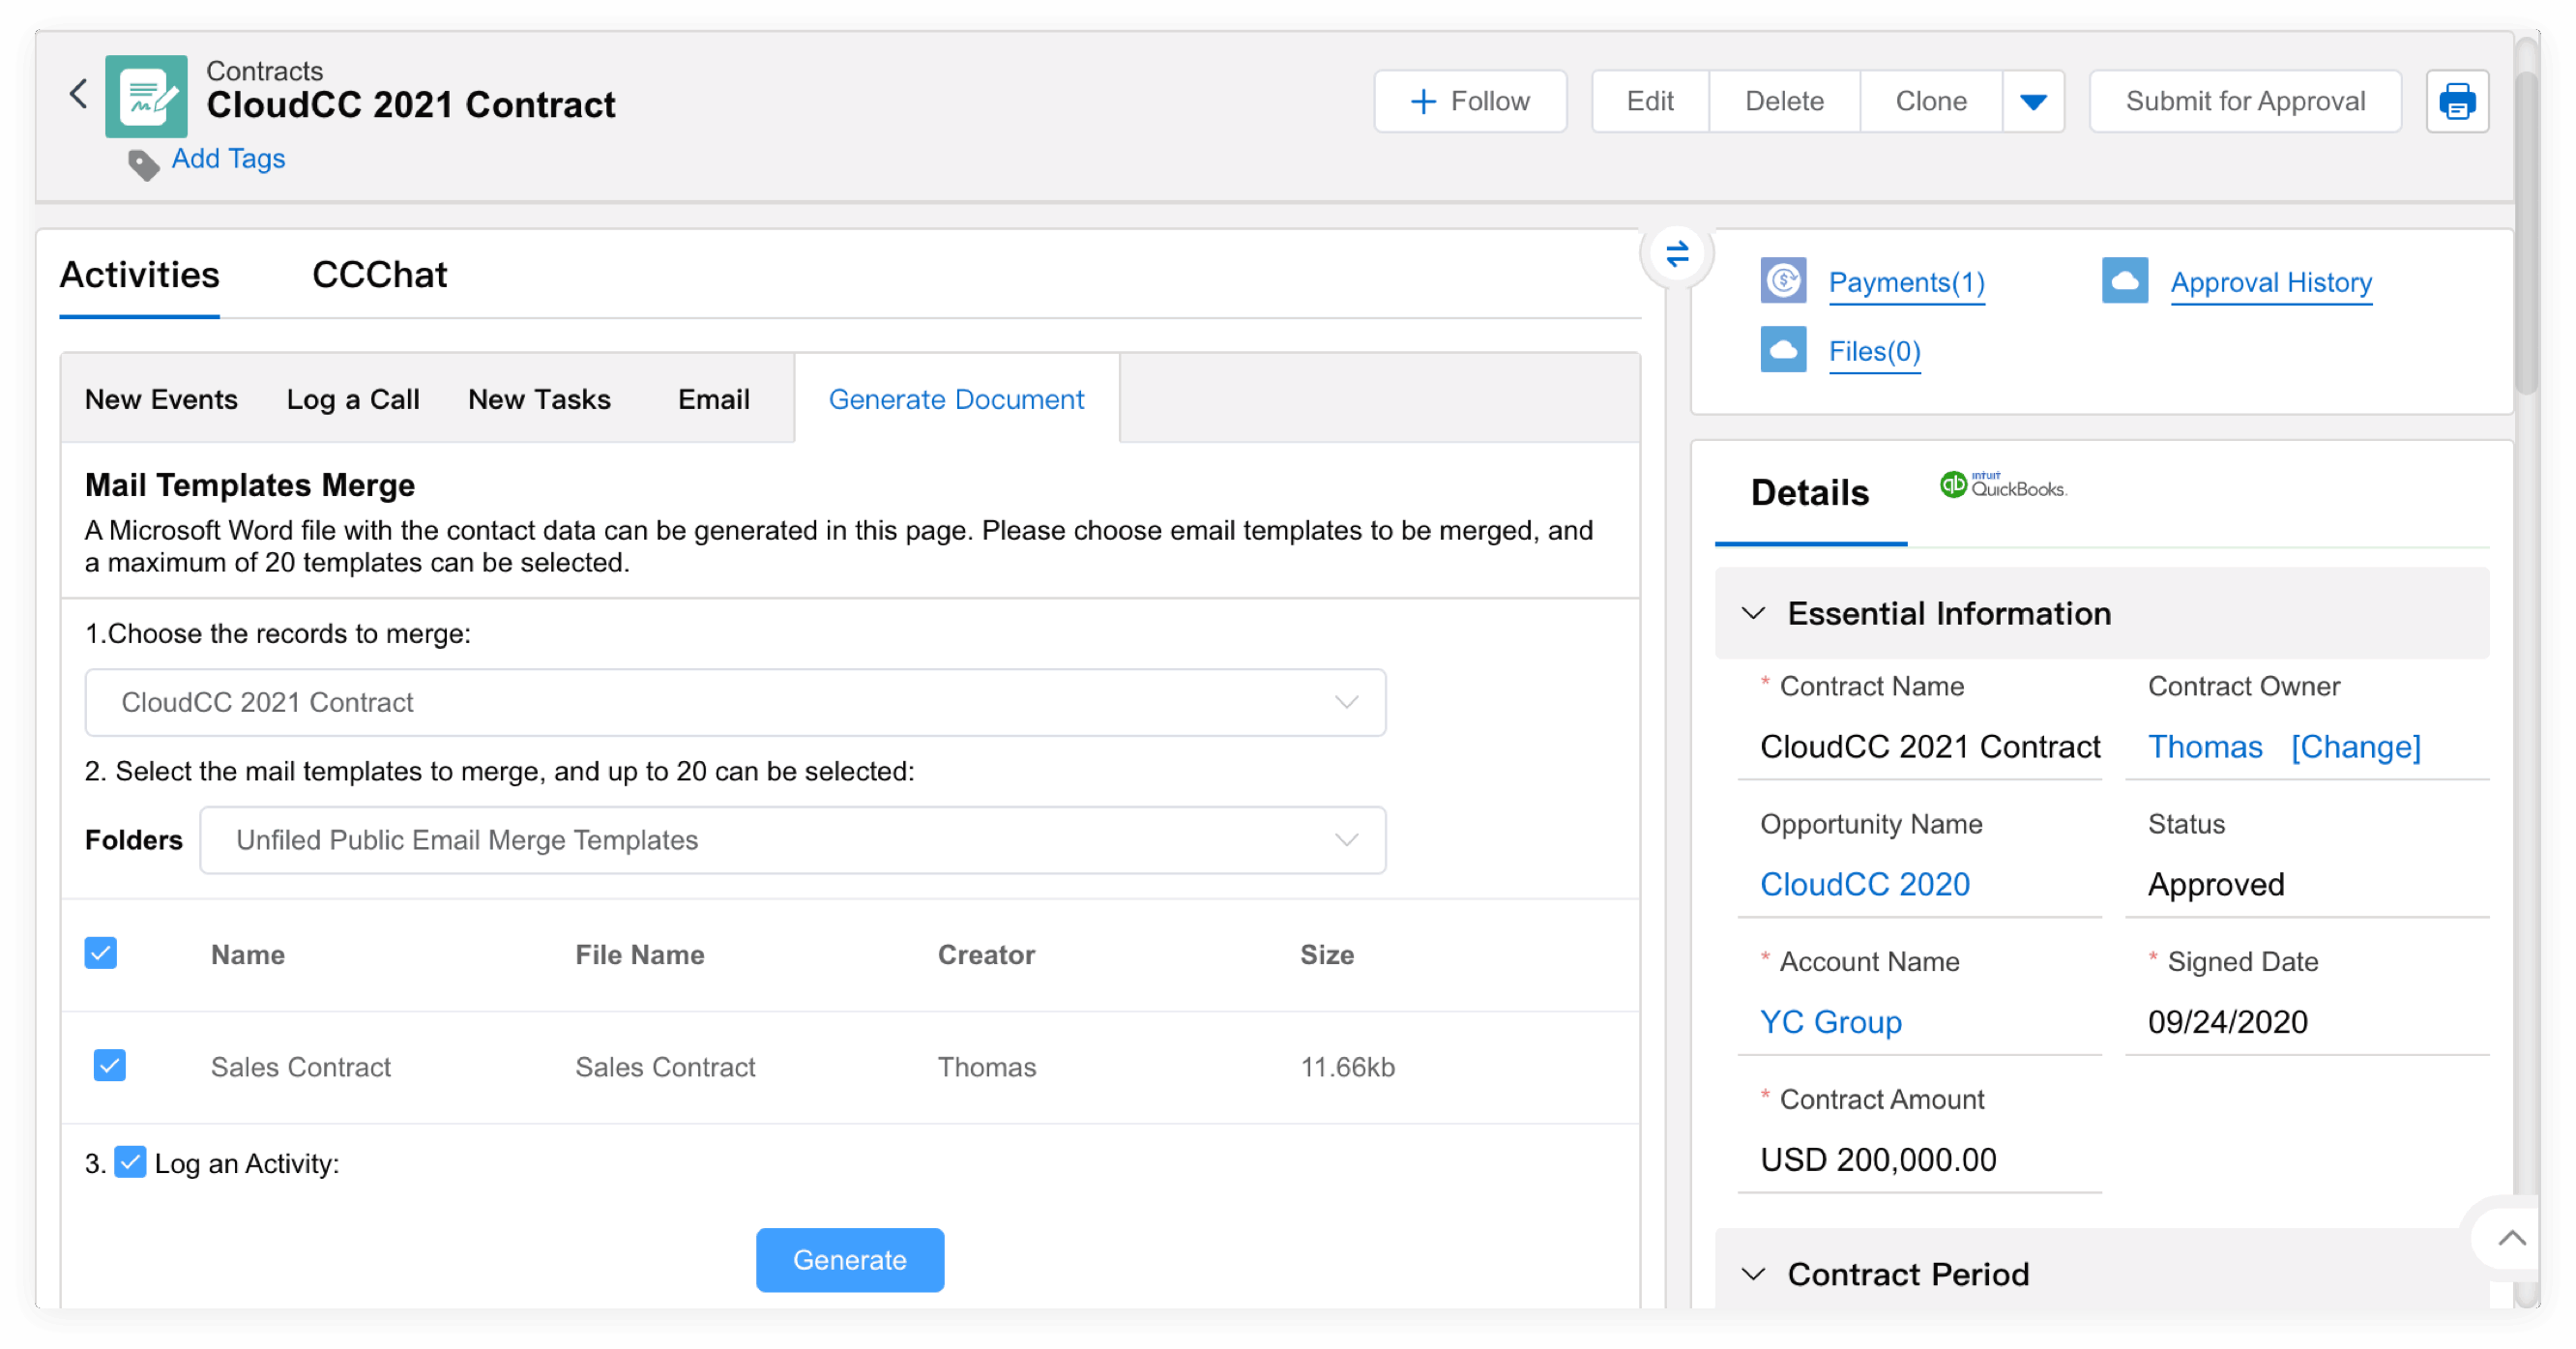Click the scroll-to-top arrow icon
The image size is (2576, 1349).
tap(2511, 1238)
